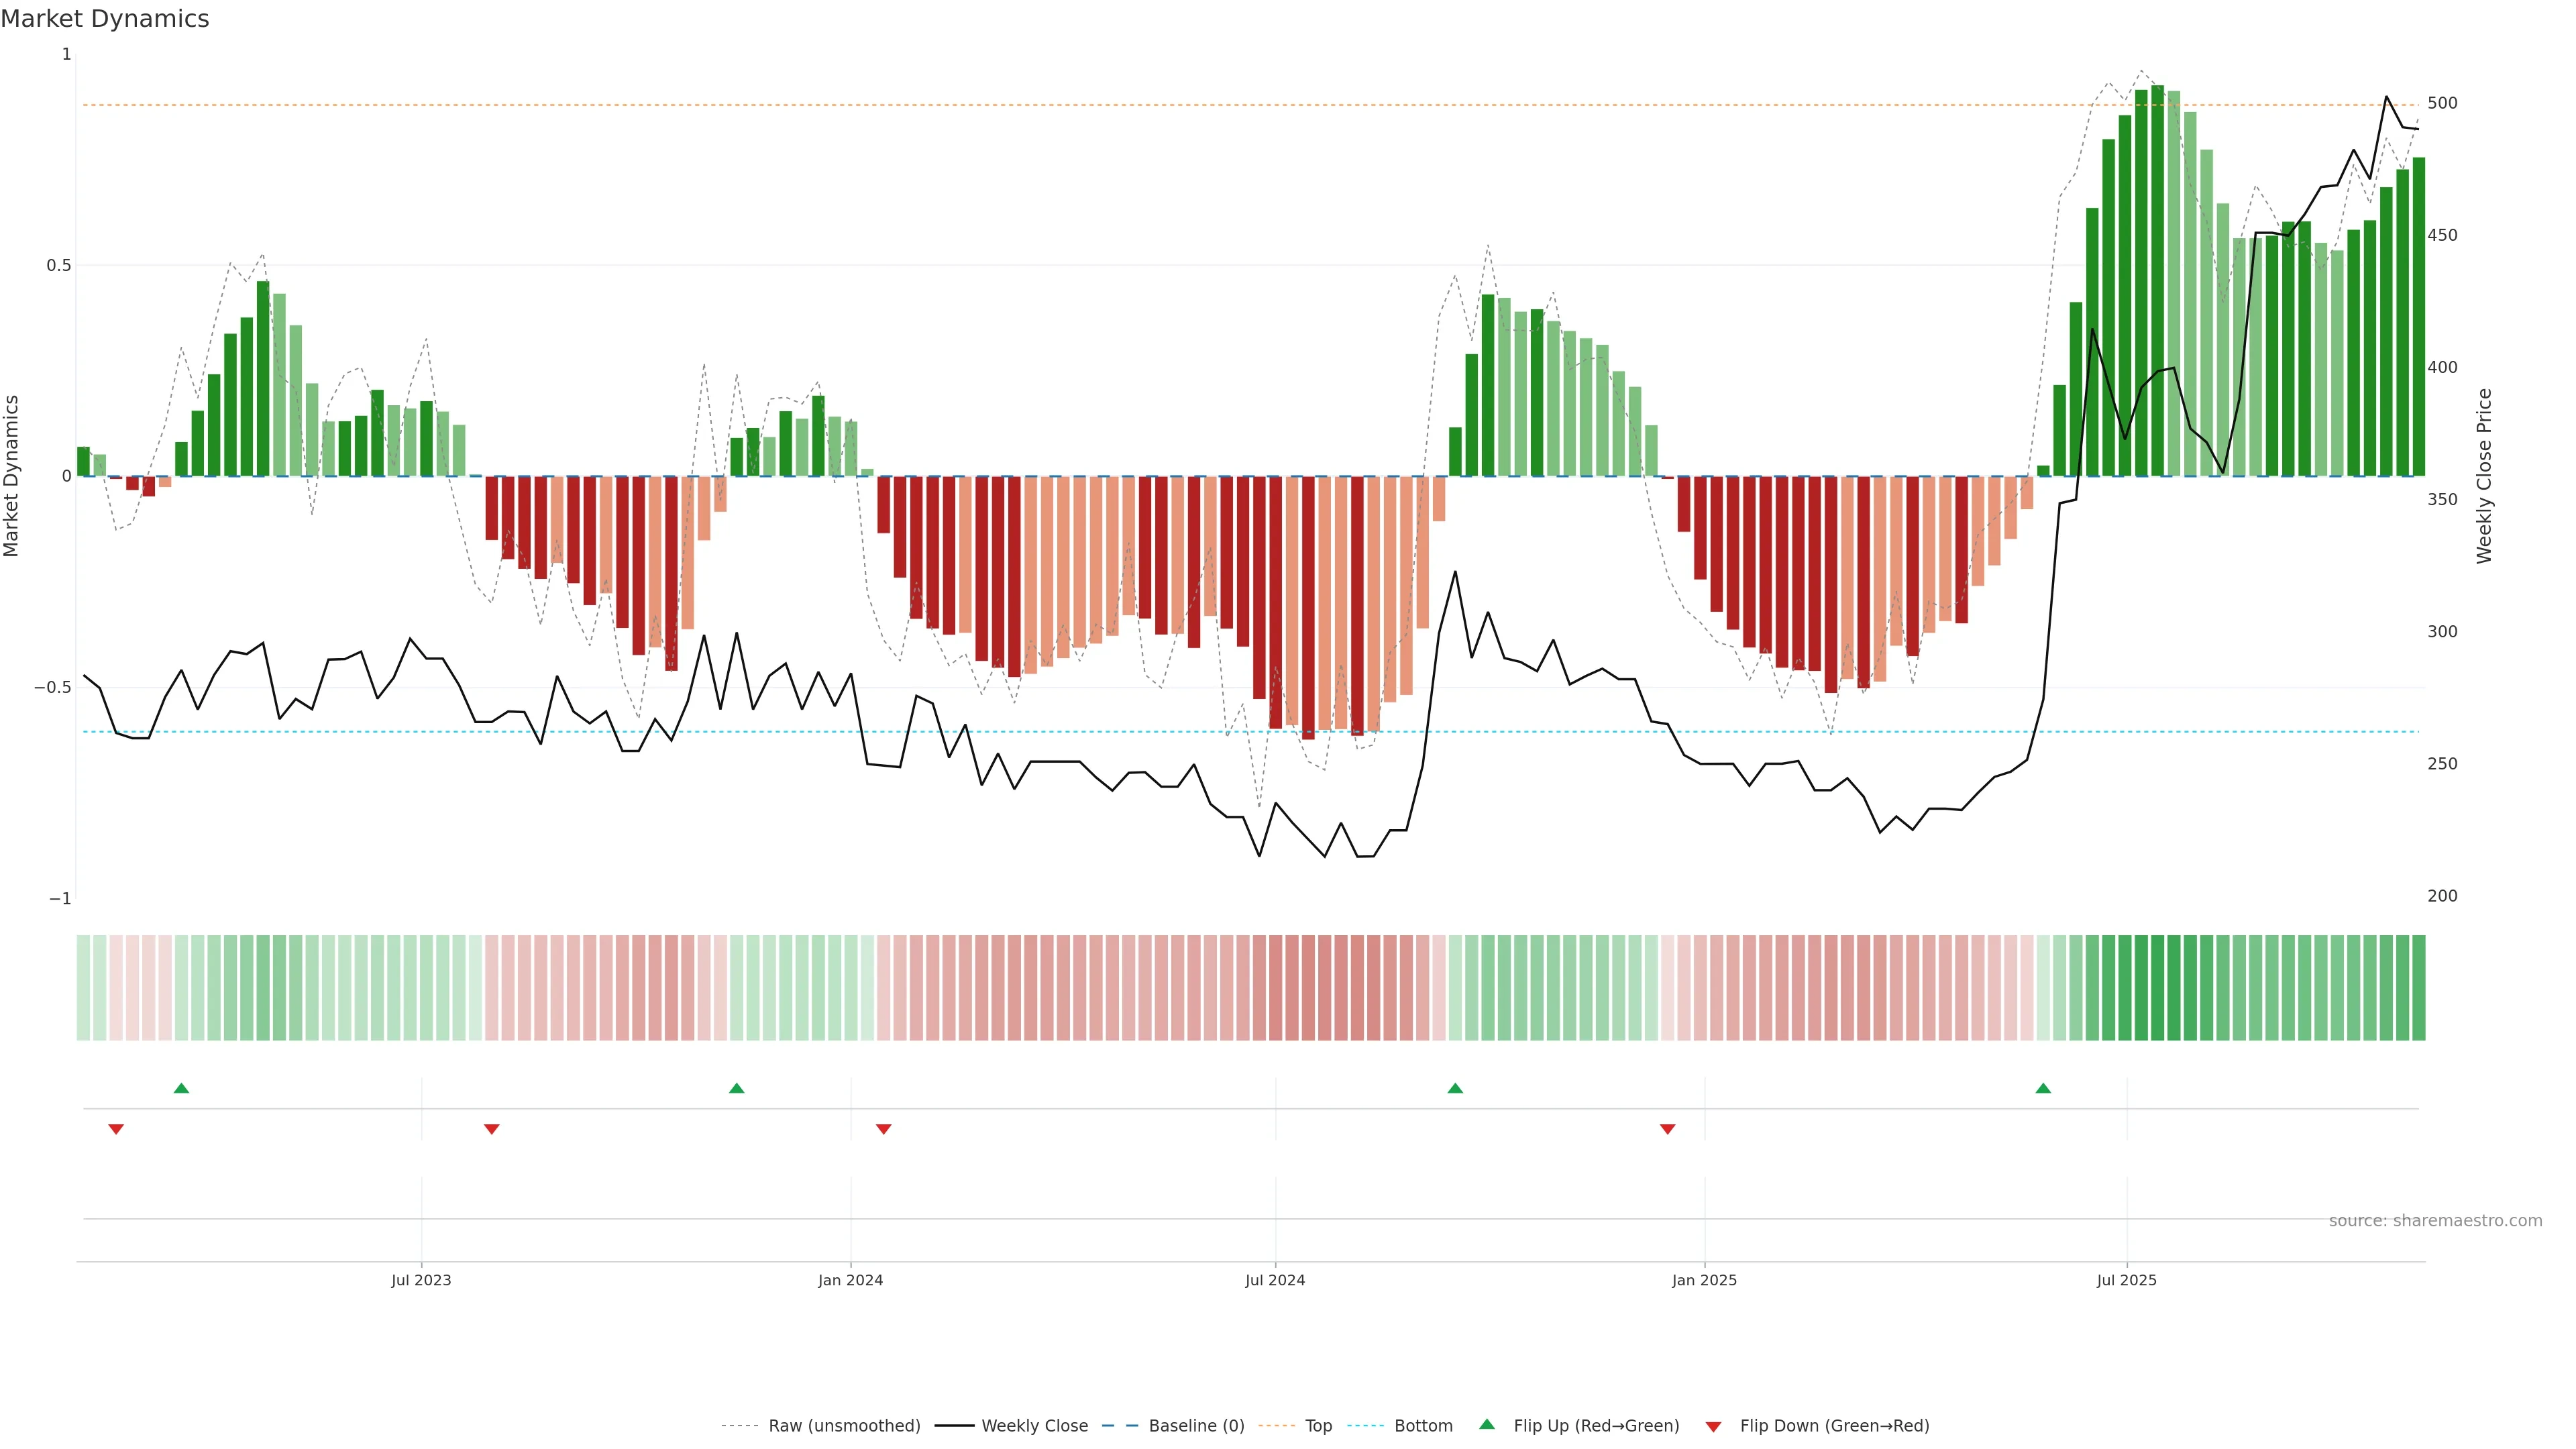
Task: Click the flip-down triangle after Jan 2024
Action: (883, 1129)
